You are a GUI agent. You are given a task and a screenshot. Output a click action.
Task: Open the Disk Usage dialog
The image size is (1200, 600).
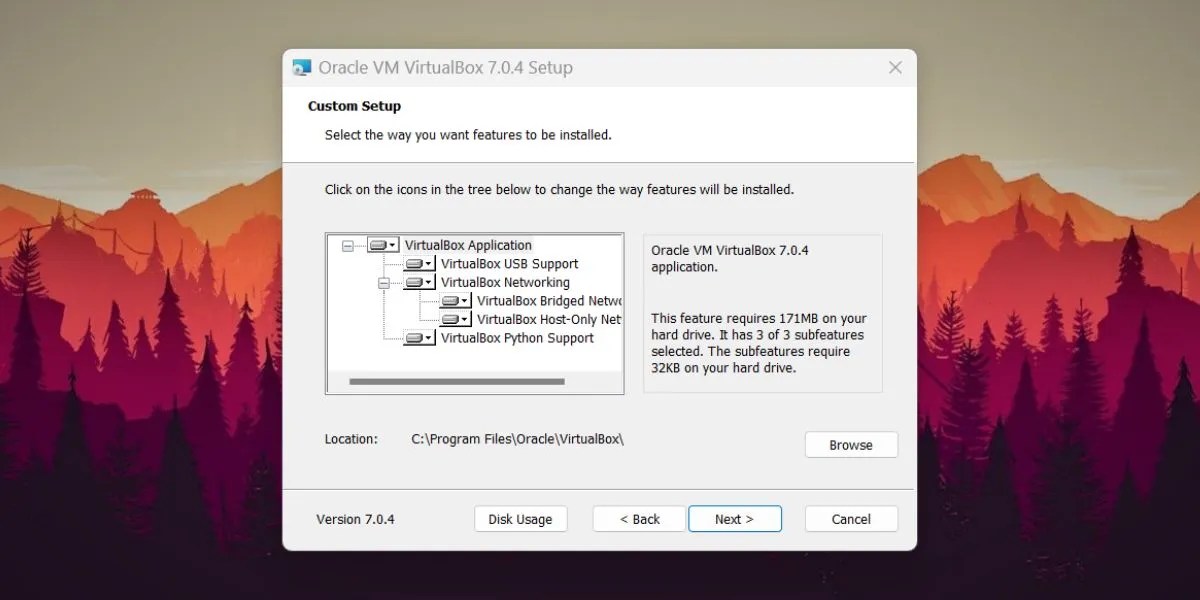(520, 518)
